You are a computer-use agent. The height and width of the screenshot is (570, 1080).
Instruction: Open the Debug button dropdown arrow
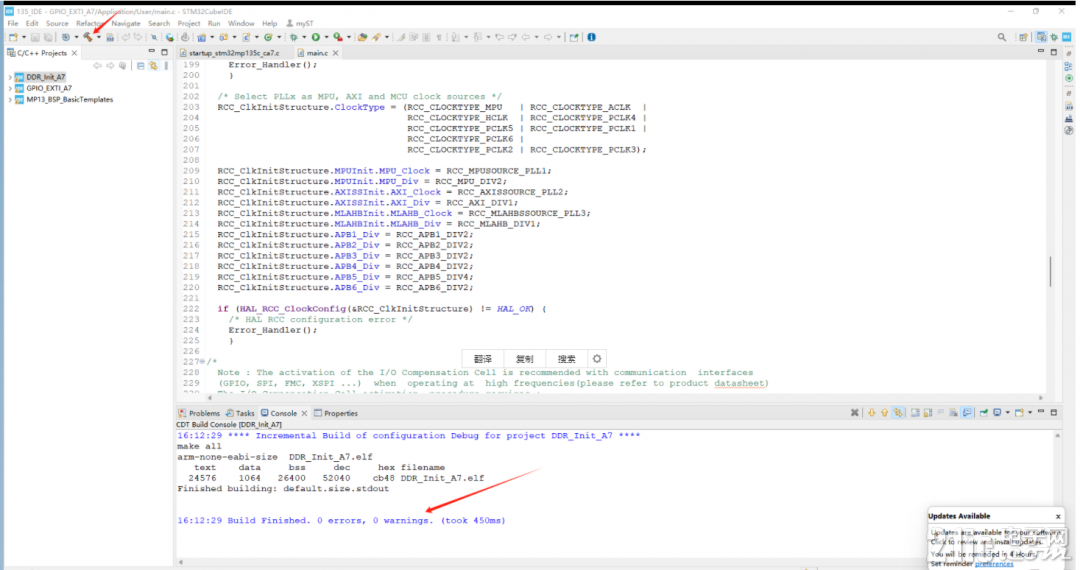(x=304, y=37)
